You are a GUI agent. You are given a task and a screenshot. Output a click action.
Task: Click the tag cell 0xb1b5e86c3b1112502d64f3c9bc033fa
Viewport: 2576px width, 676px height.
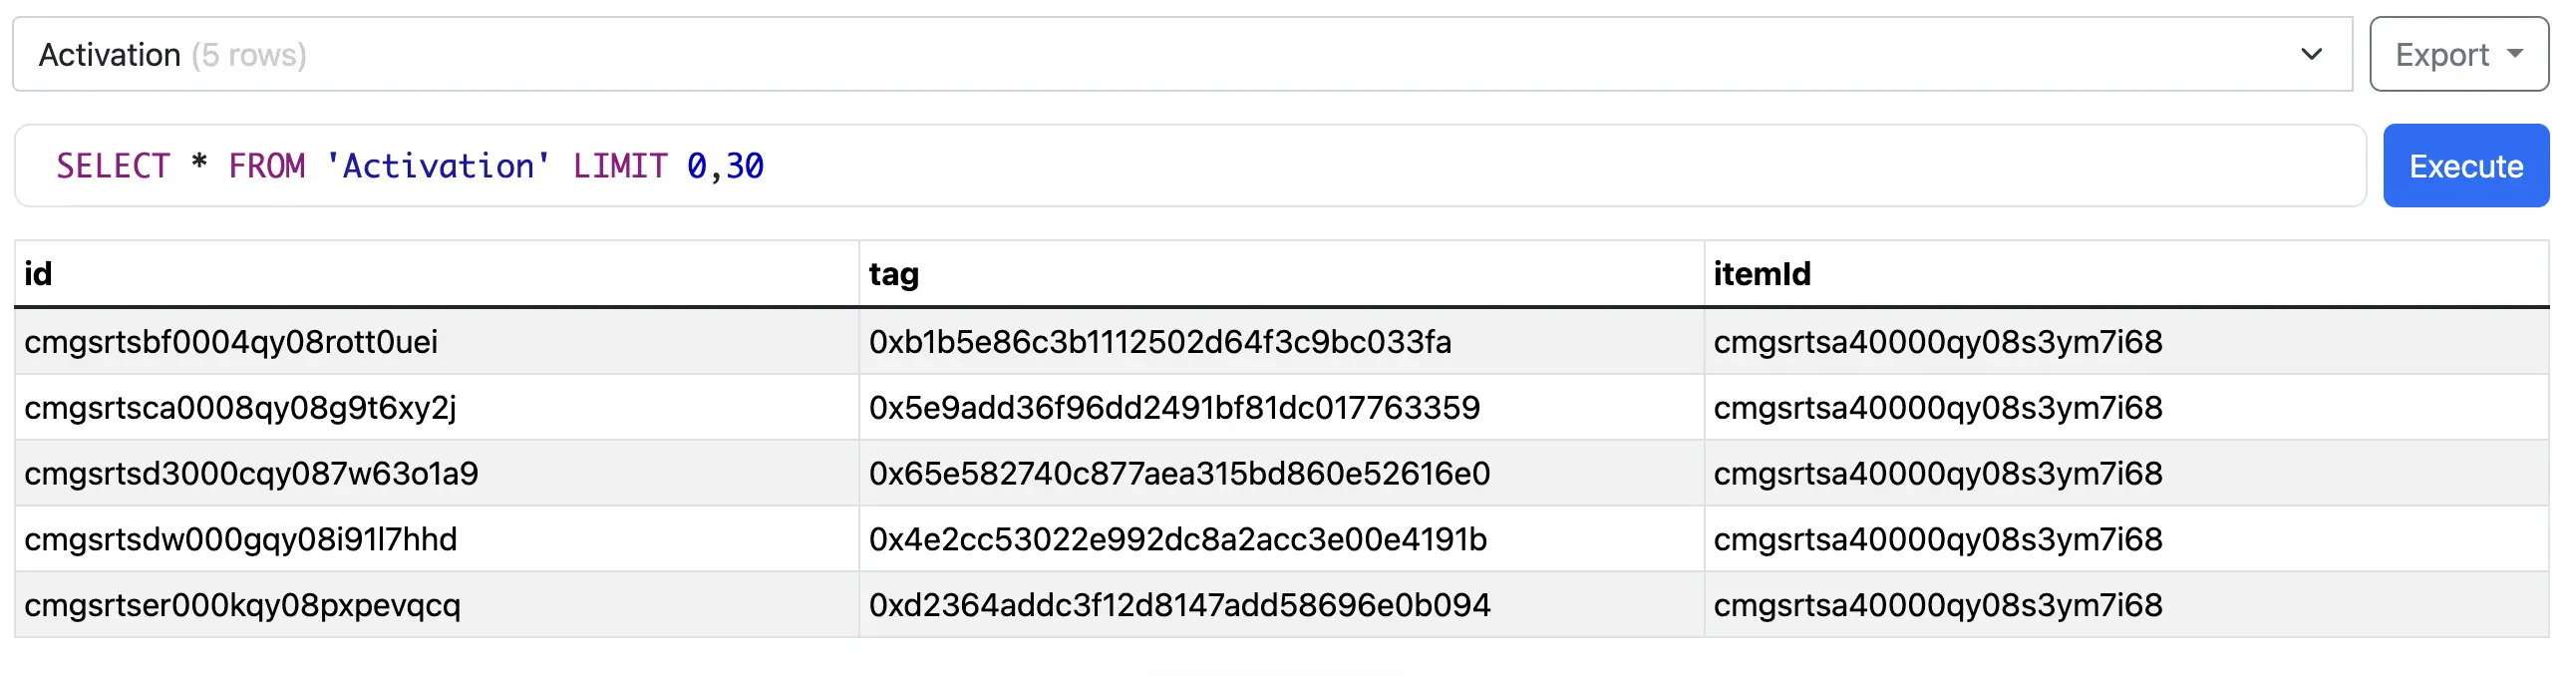click(1160, 341)
